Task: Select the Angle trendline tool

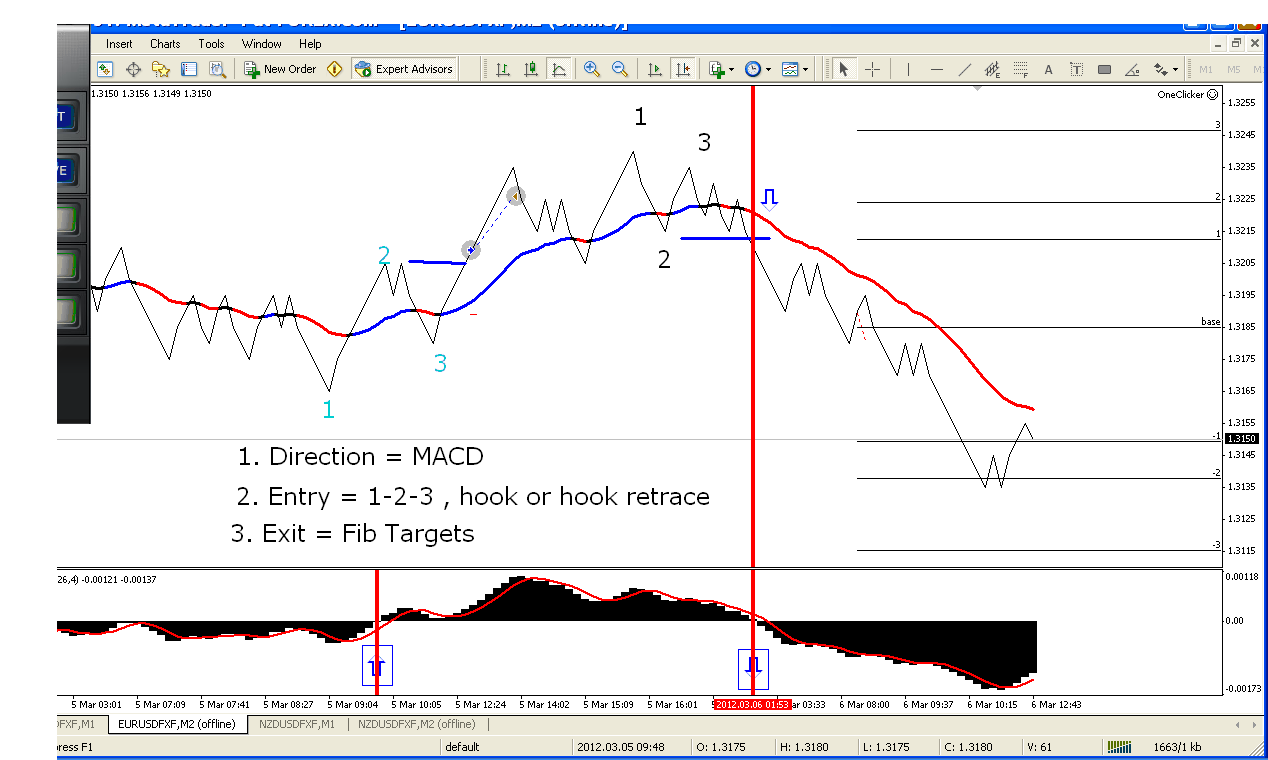Action: click(x=1132, y=69)
